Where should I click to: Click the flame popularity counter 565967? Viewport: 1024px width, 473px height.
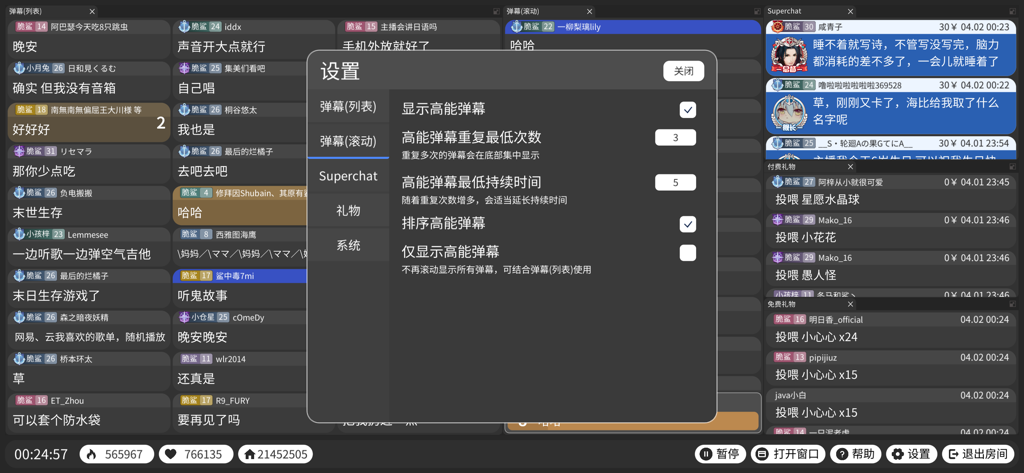(x=117, y=454)
